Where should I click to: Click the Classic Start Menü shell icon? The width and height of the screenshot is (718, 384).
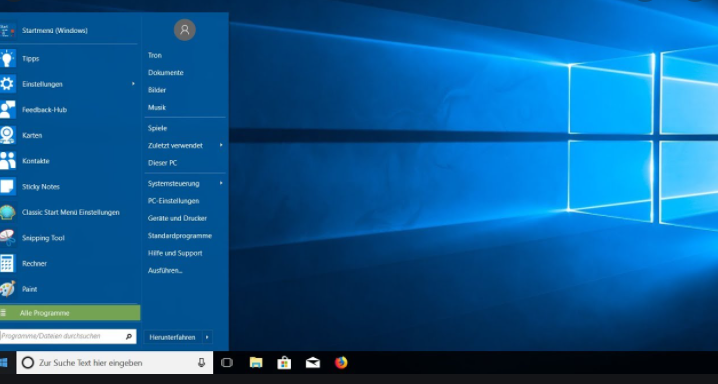pos(7,212)
